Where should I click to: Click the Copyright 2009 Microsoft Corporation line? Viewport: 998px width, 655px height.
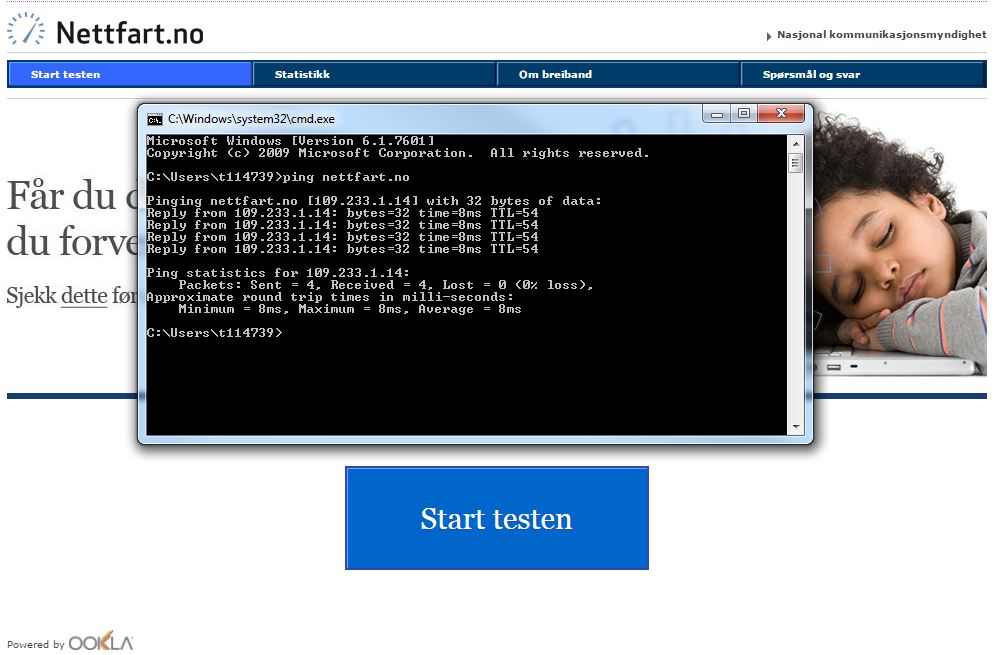pos(398,153)
